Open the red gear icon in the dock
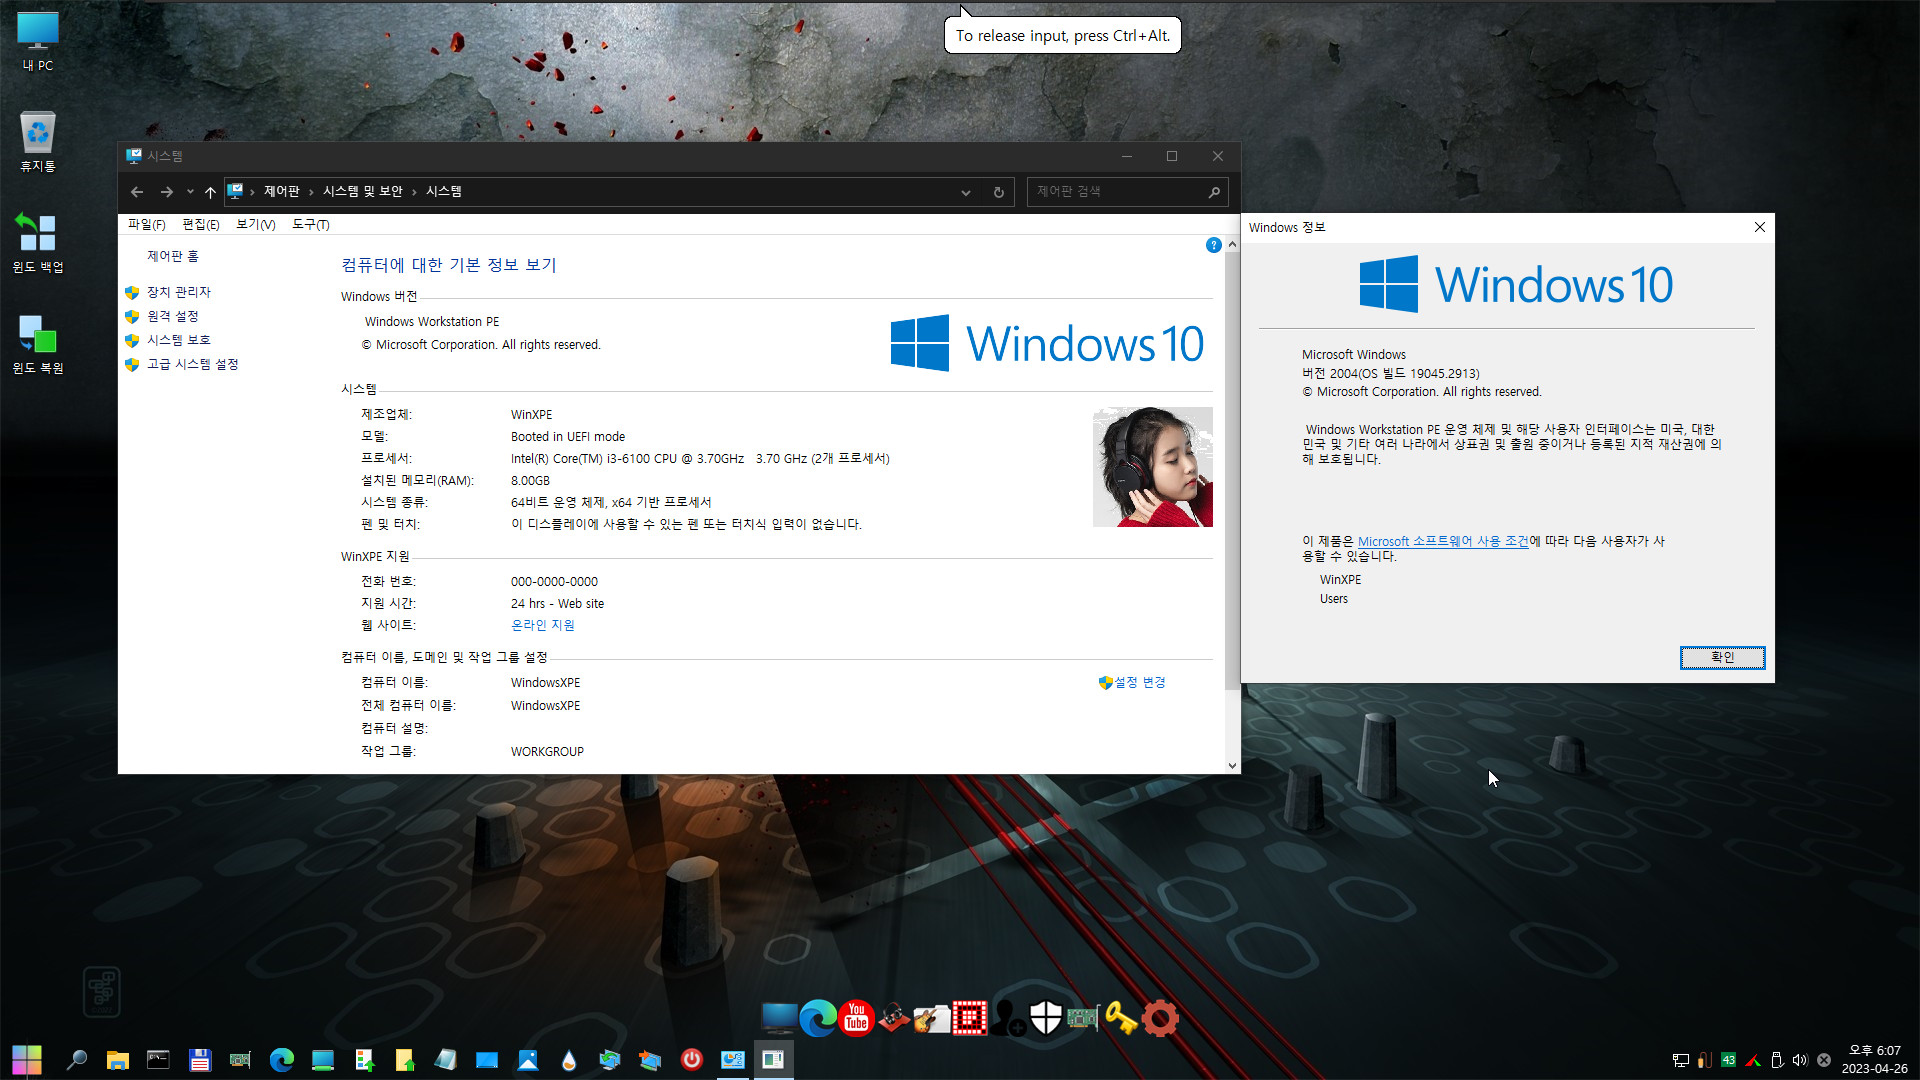Image resolution: width=1920 pixels, height=1080 pixels. [1160, 1018]
